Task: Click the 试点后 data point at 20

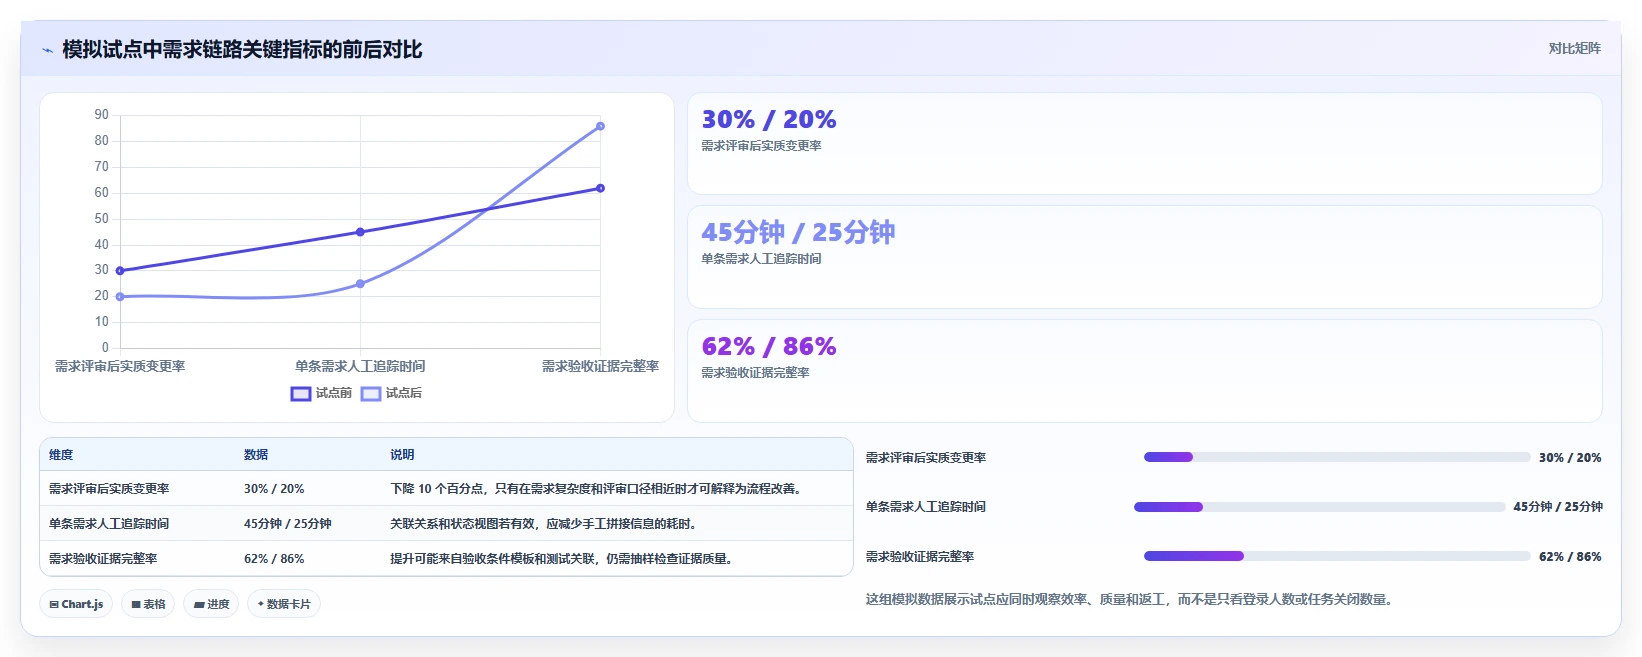Action: [x=120, y=297]
